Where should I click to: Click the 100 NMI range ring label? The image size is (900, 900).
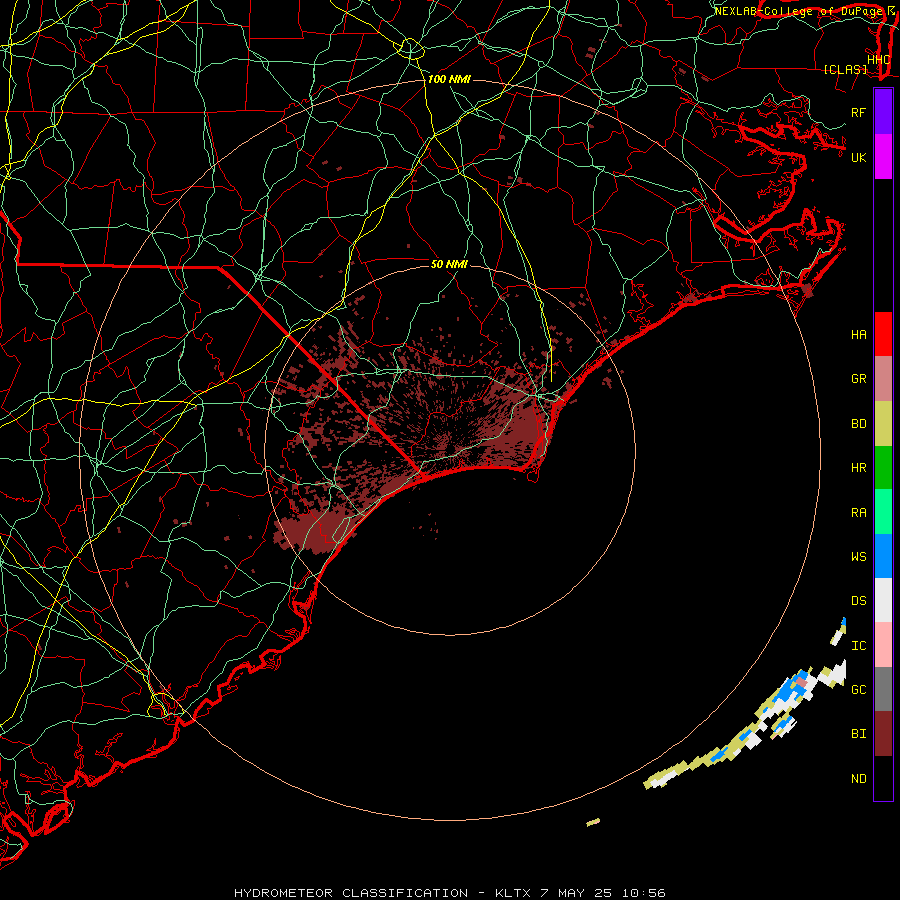tap(449, 79)
